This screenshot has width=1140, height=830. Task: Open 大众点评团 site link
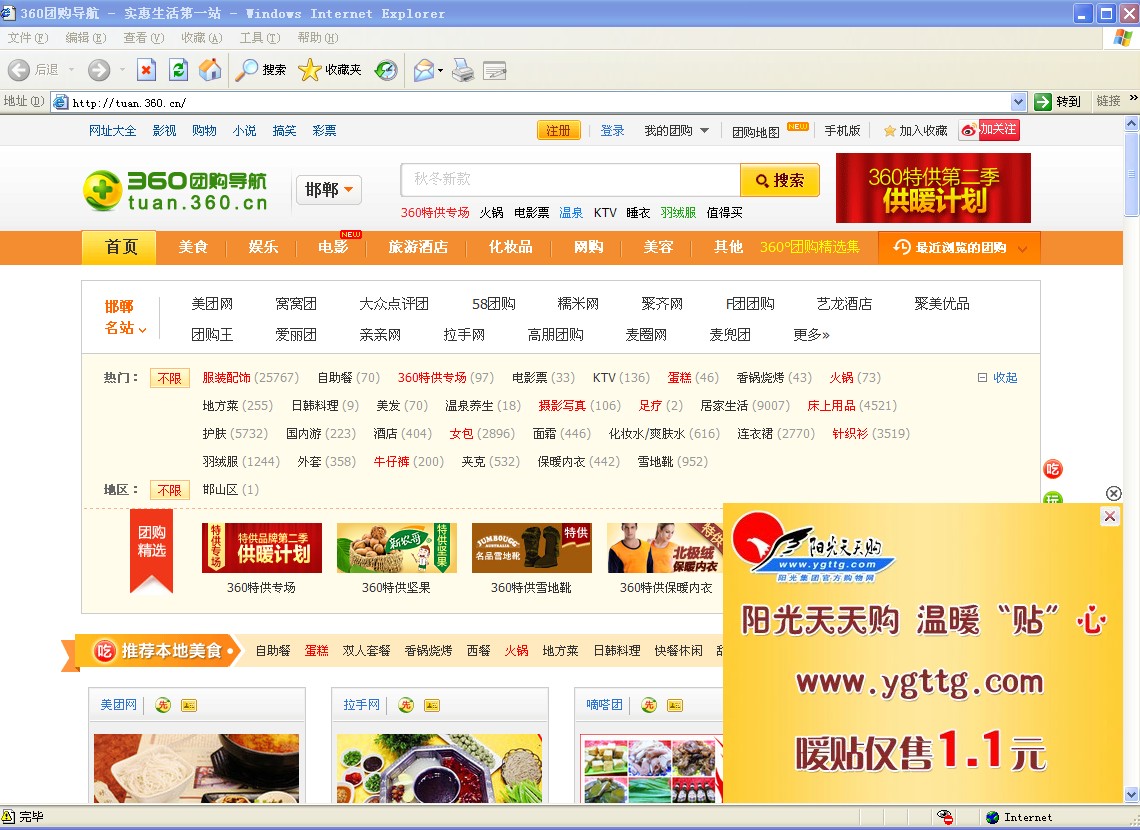[x=393, y=304]
